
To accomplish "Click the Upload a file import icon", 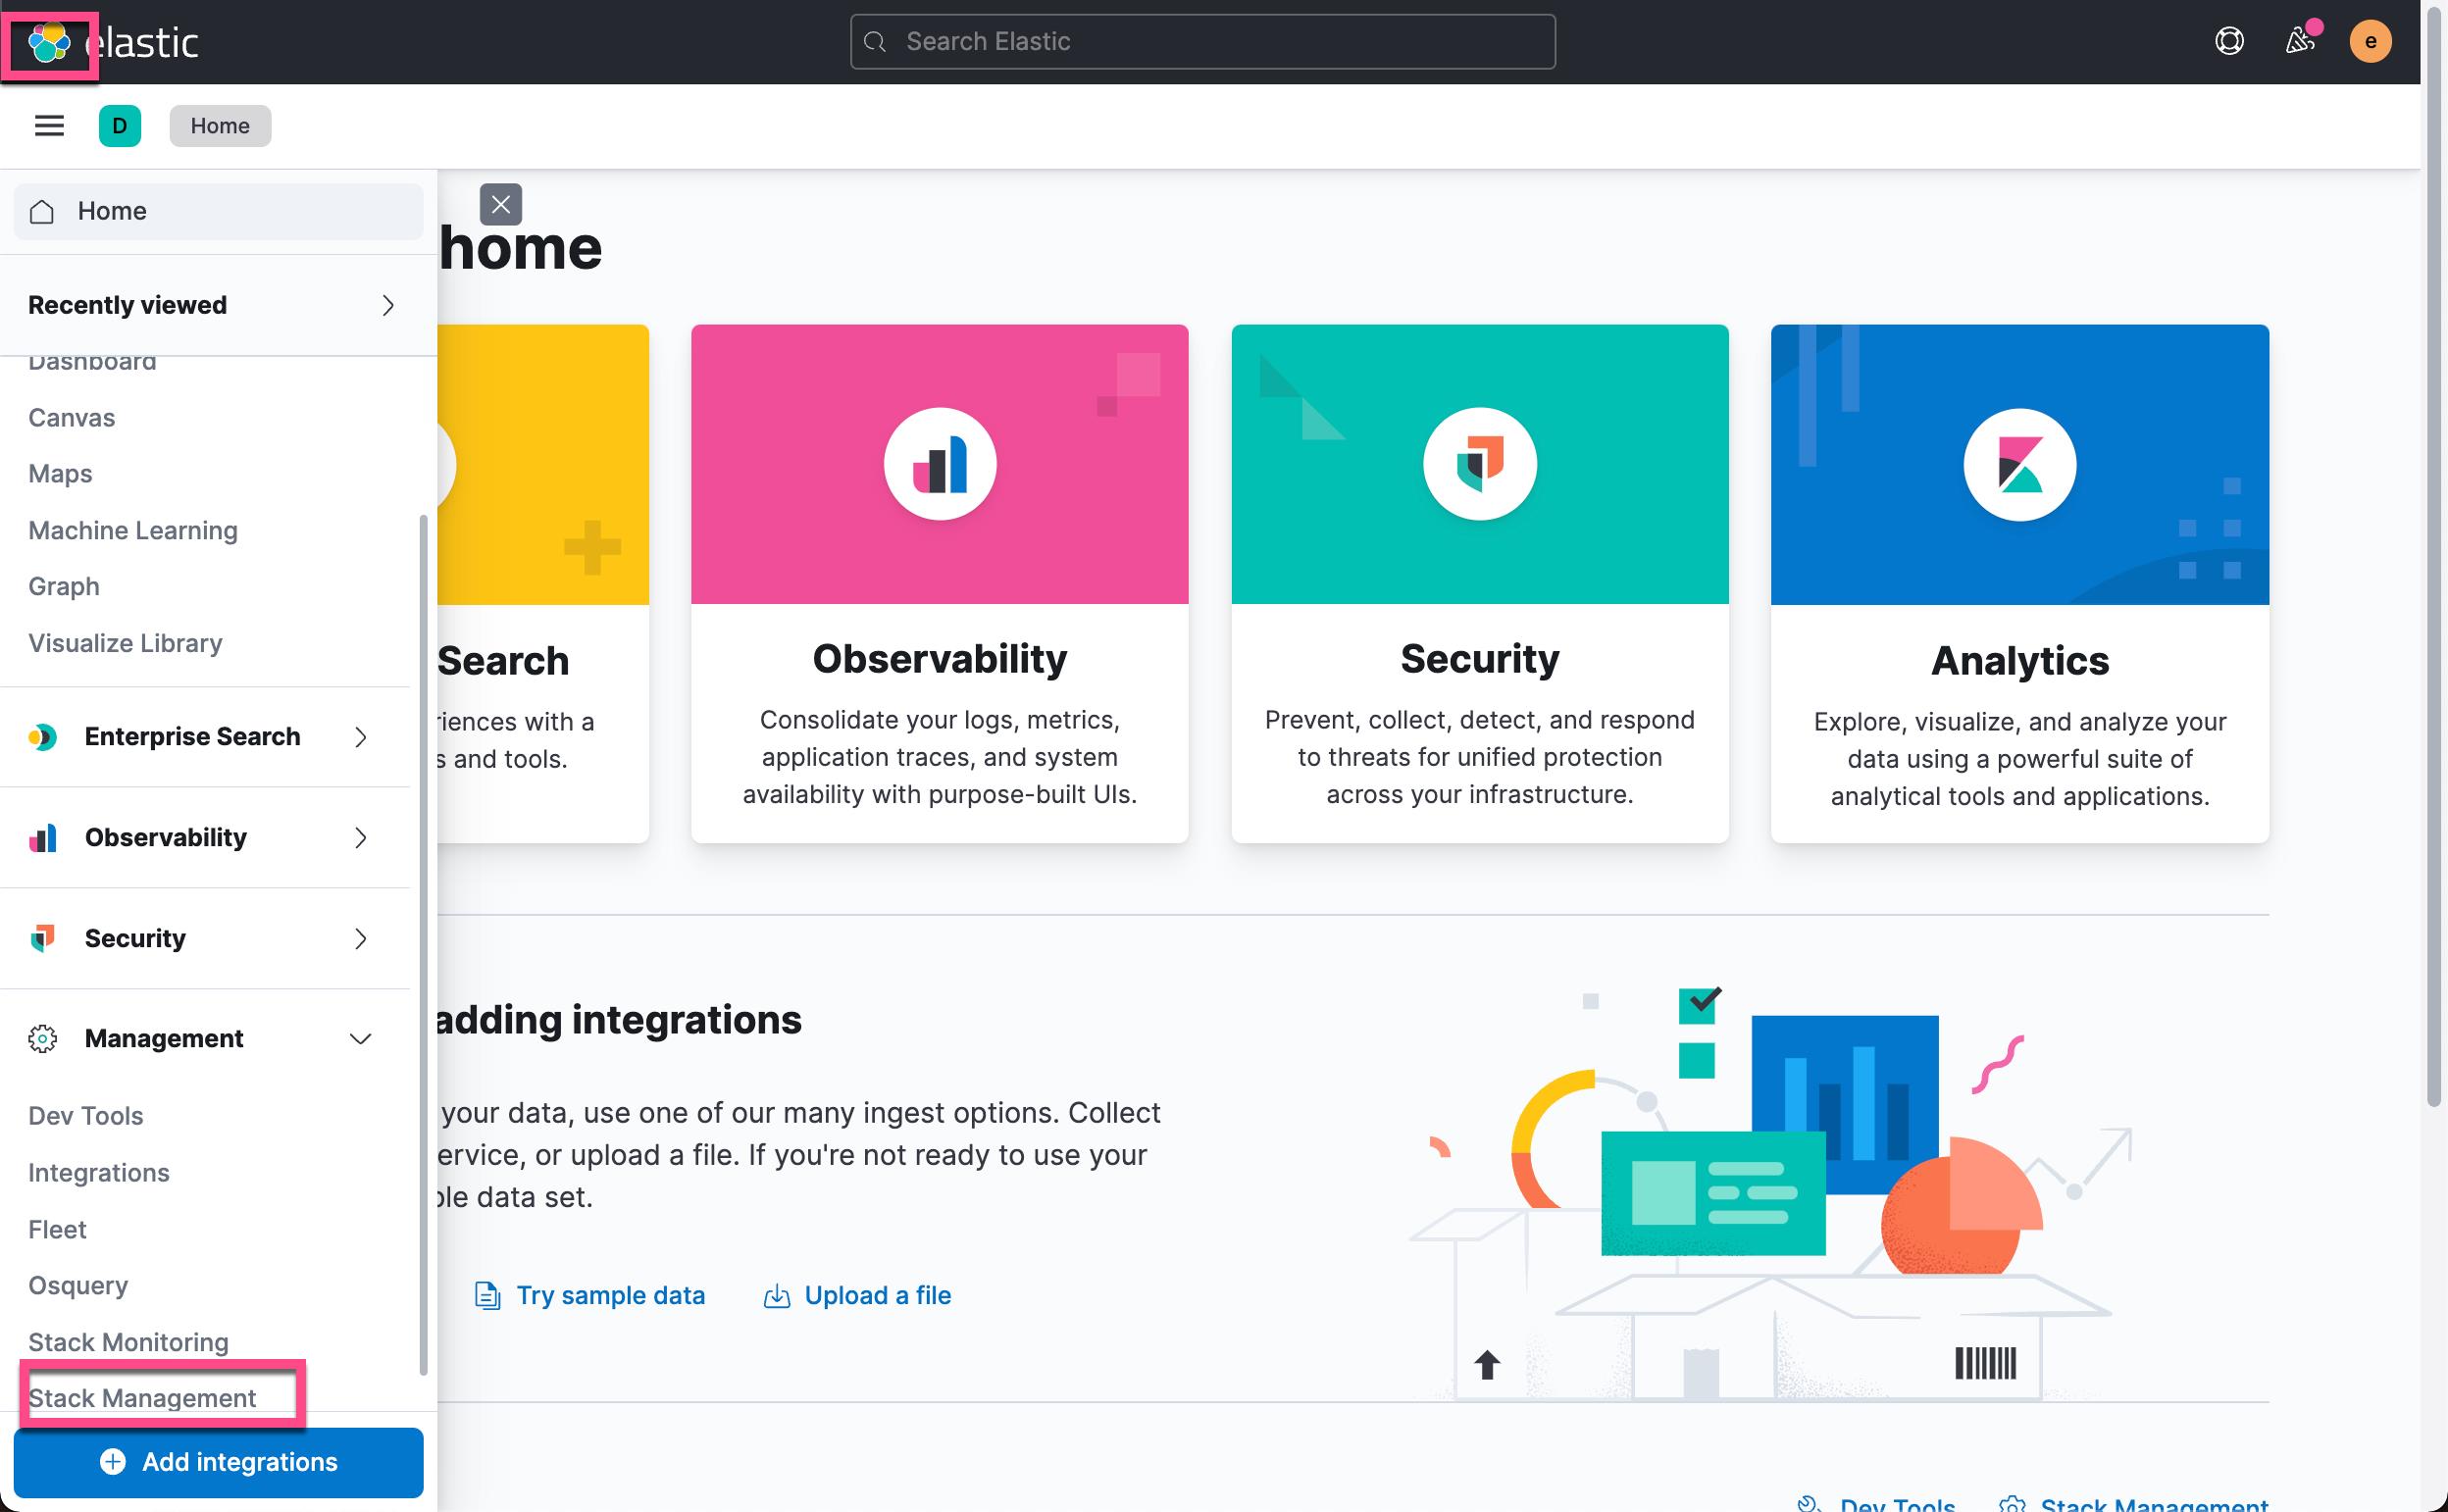I will [777, 1295].
